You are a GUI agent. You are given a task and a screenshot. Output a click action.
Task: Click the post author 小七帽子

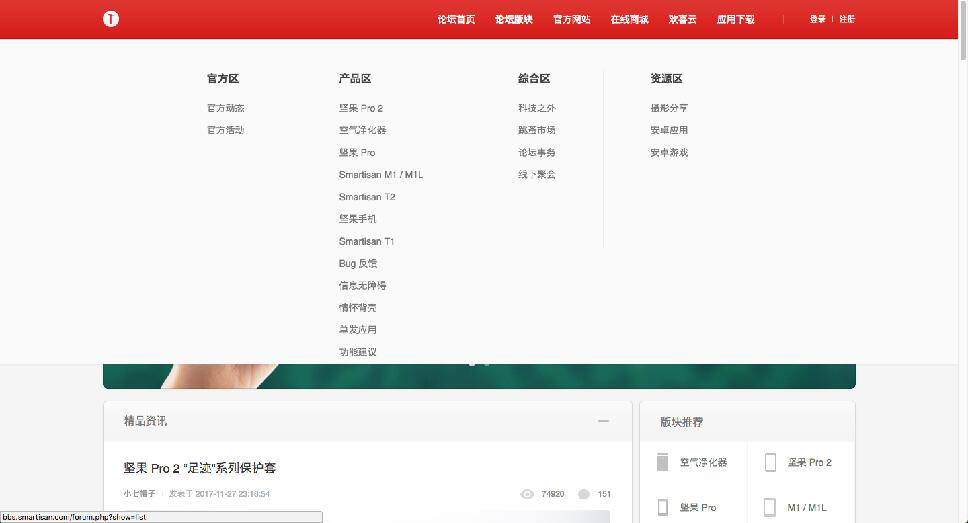(140, 494)
